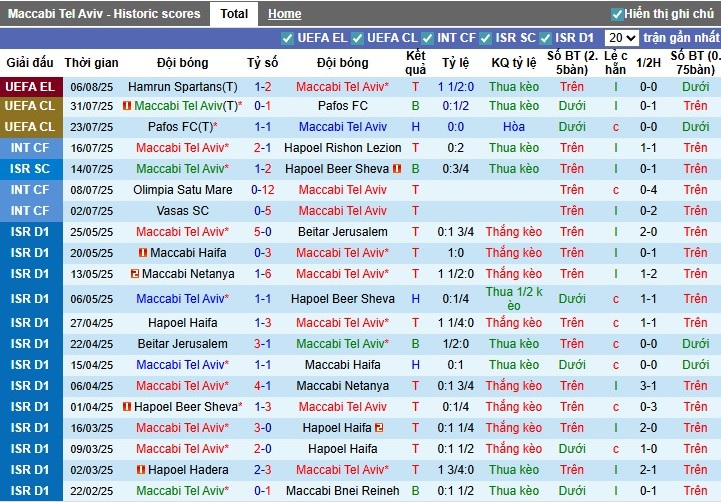Click Hòa result in the 23/07/25 row
This screenshot has height=502, width=721.
coord(514,127)
